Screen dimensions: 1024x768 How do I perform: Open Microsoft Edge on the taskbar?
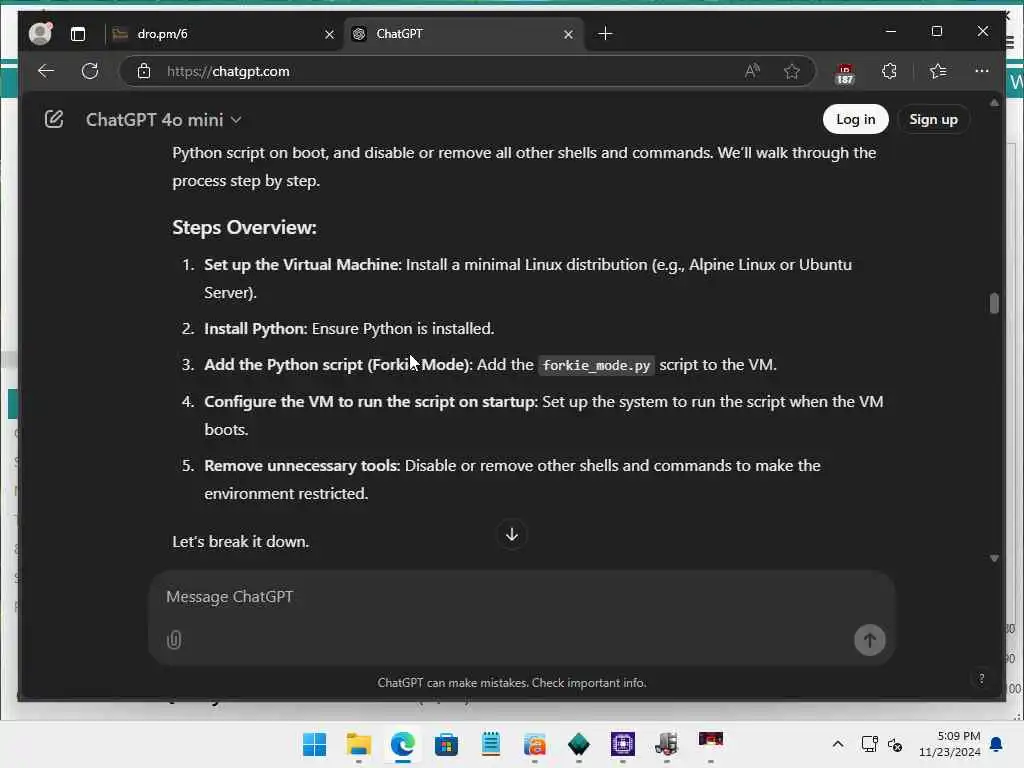click(403, 744)
